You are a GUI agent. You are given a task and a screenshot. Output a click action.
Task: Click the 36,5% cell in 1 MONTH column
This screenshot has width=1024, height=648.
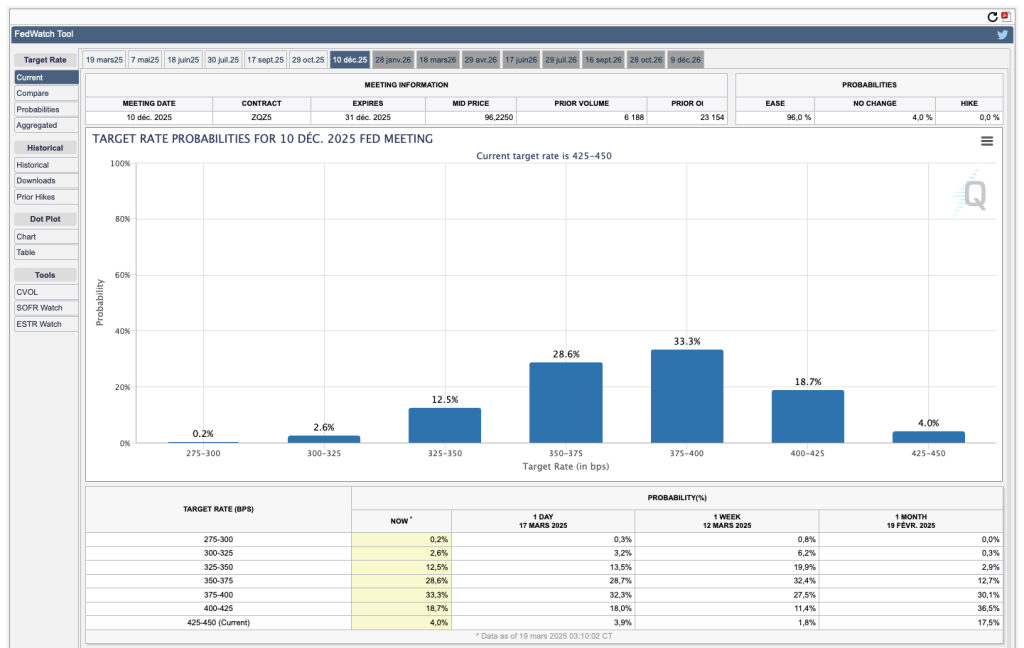pyautogui.click(x=911, y=609)
